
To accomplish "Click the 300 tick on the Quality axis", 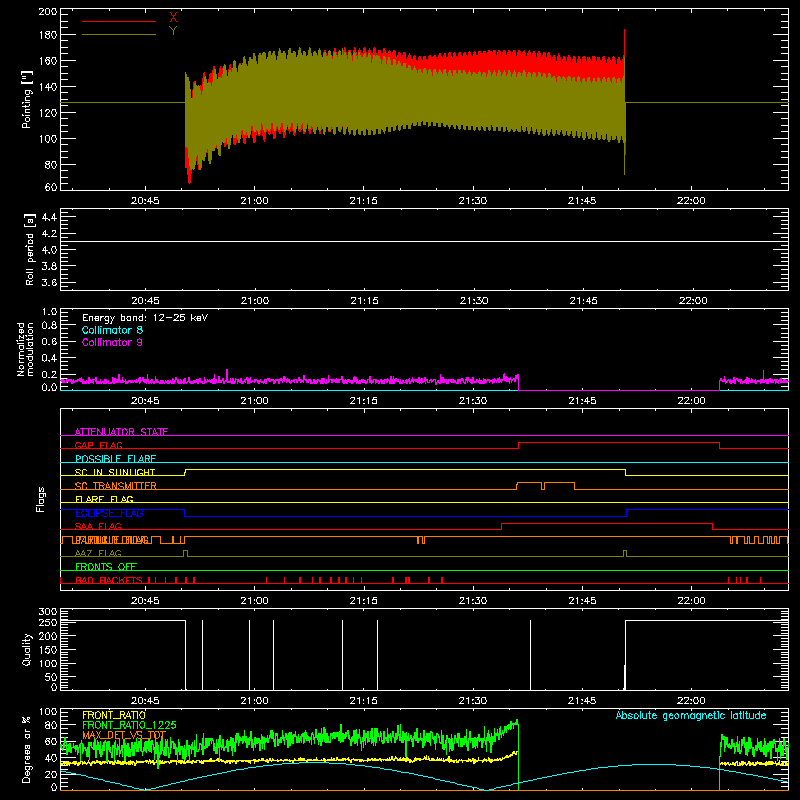I will [x=47, y=612].
